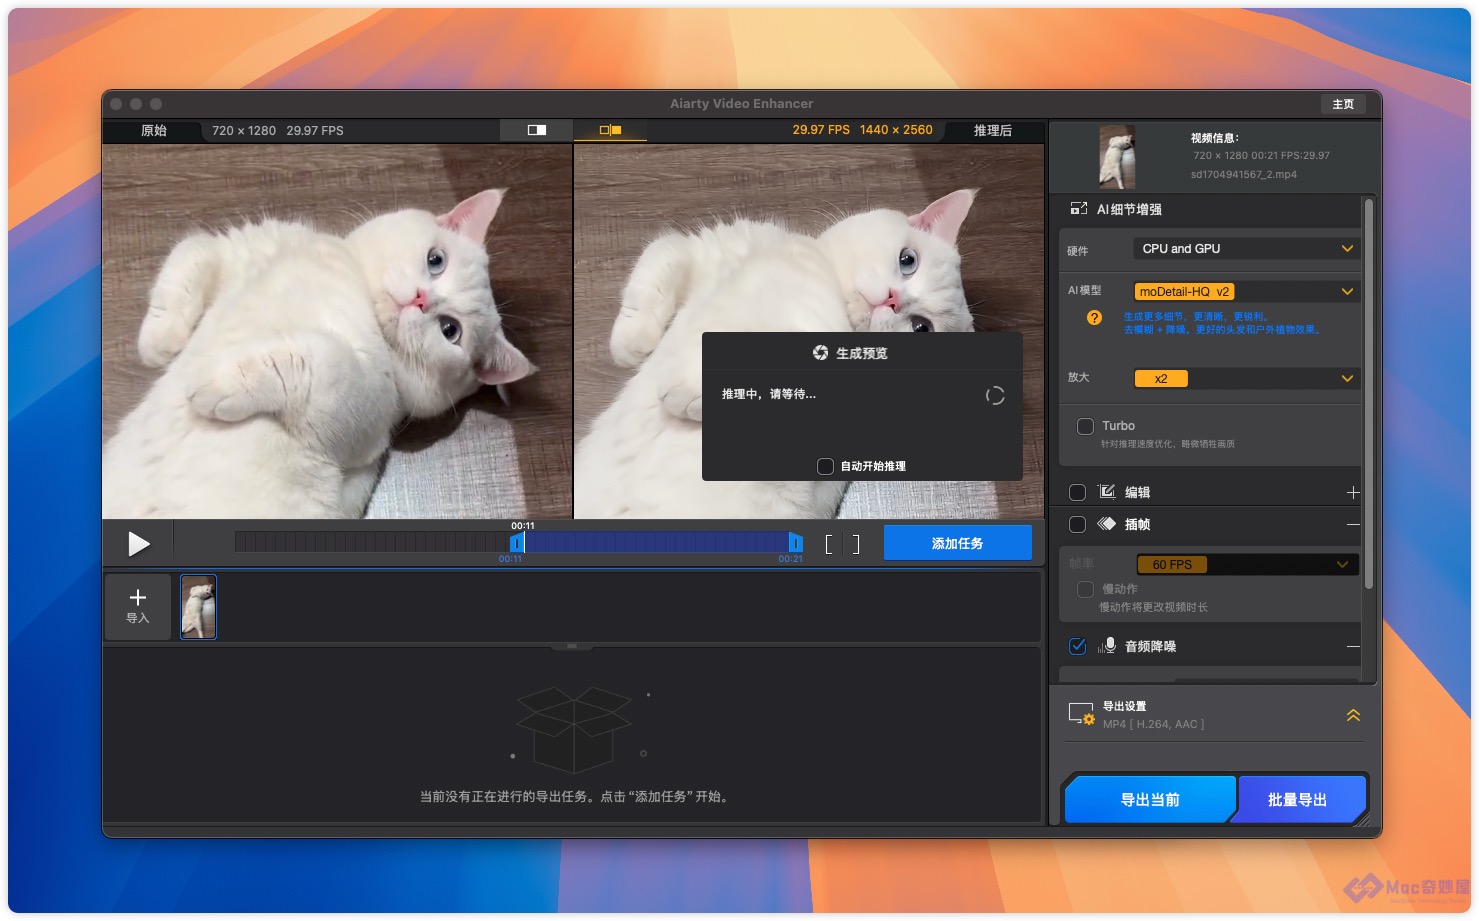The image size is (1479, 921).
Task: Click the empty box illustration in task area
Action: click(x=574, y=728)
